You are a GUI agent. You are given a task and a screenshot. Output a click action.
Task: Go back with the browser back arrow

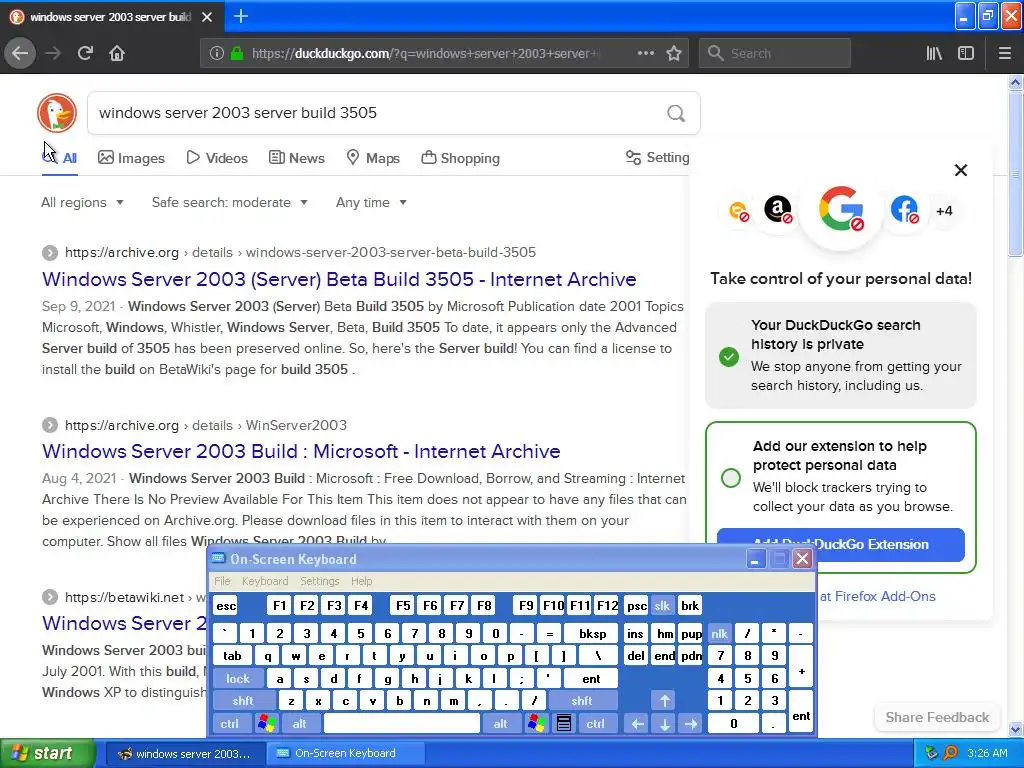click(x=20, y=53)
